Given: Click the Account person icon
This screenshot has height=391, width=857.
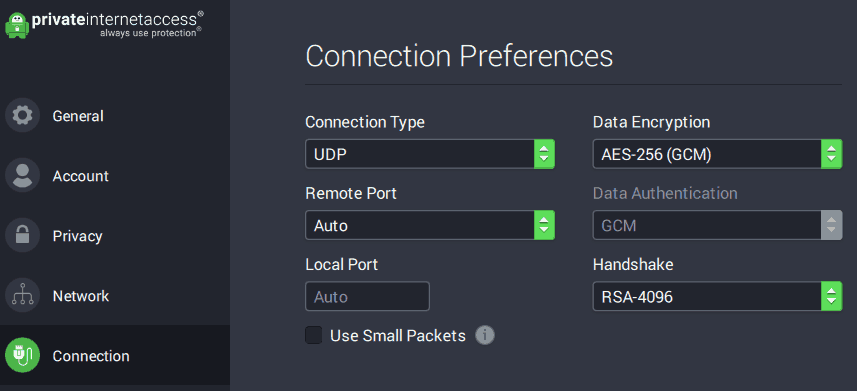Looking at the screenshot, I should pyautogui.click(x=22, y=176).
